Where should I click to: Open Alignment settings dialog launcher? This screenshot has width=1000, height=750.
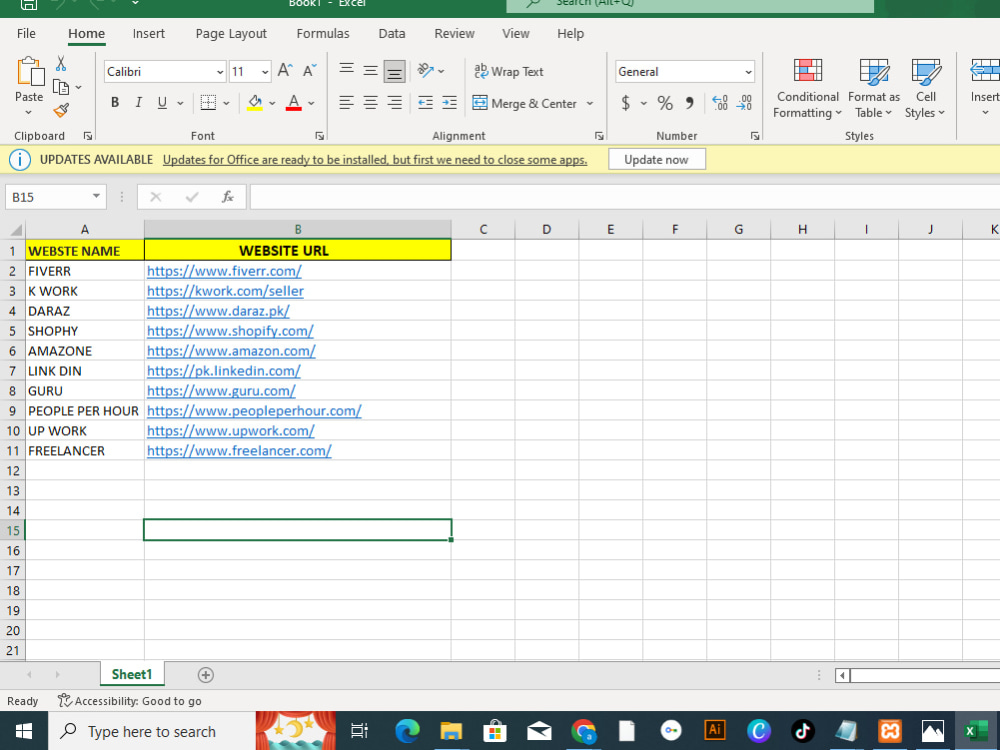tap(599, 136)
